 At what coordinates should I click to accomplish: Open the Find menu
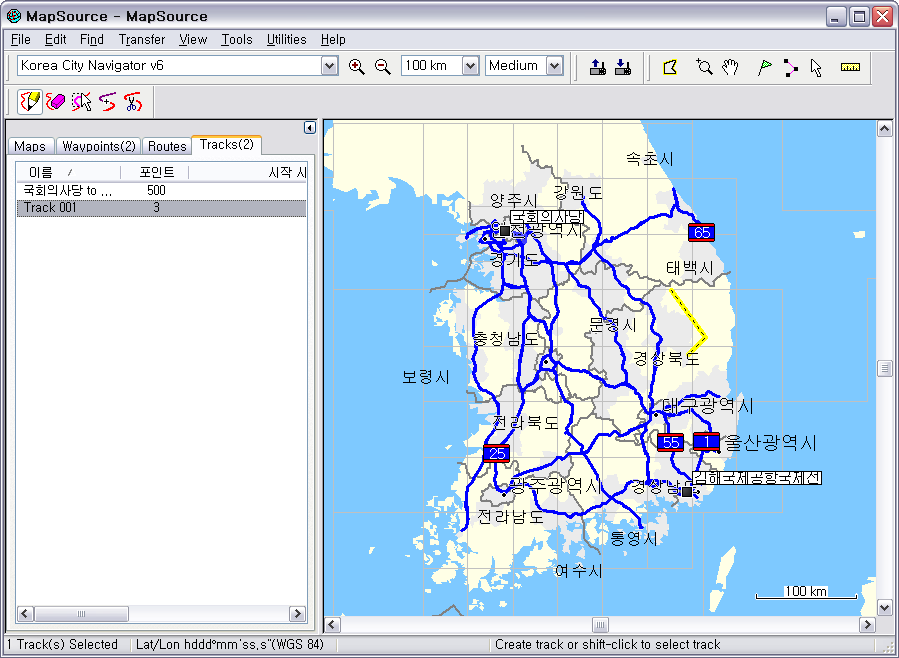92,40
